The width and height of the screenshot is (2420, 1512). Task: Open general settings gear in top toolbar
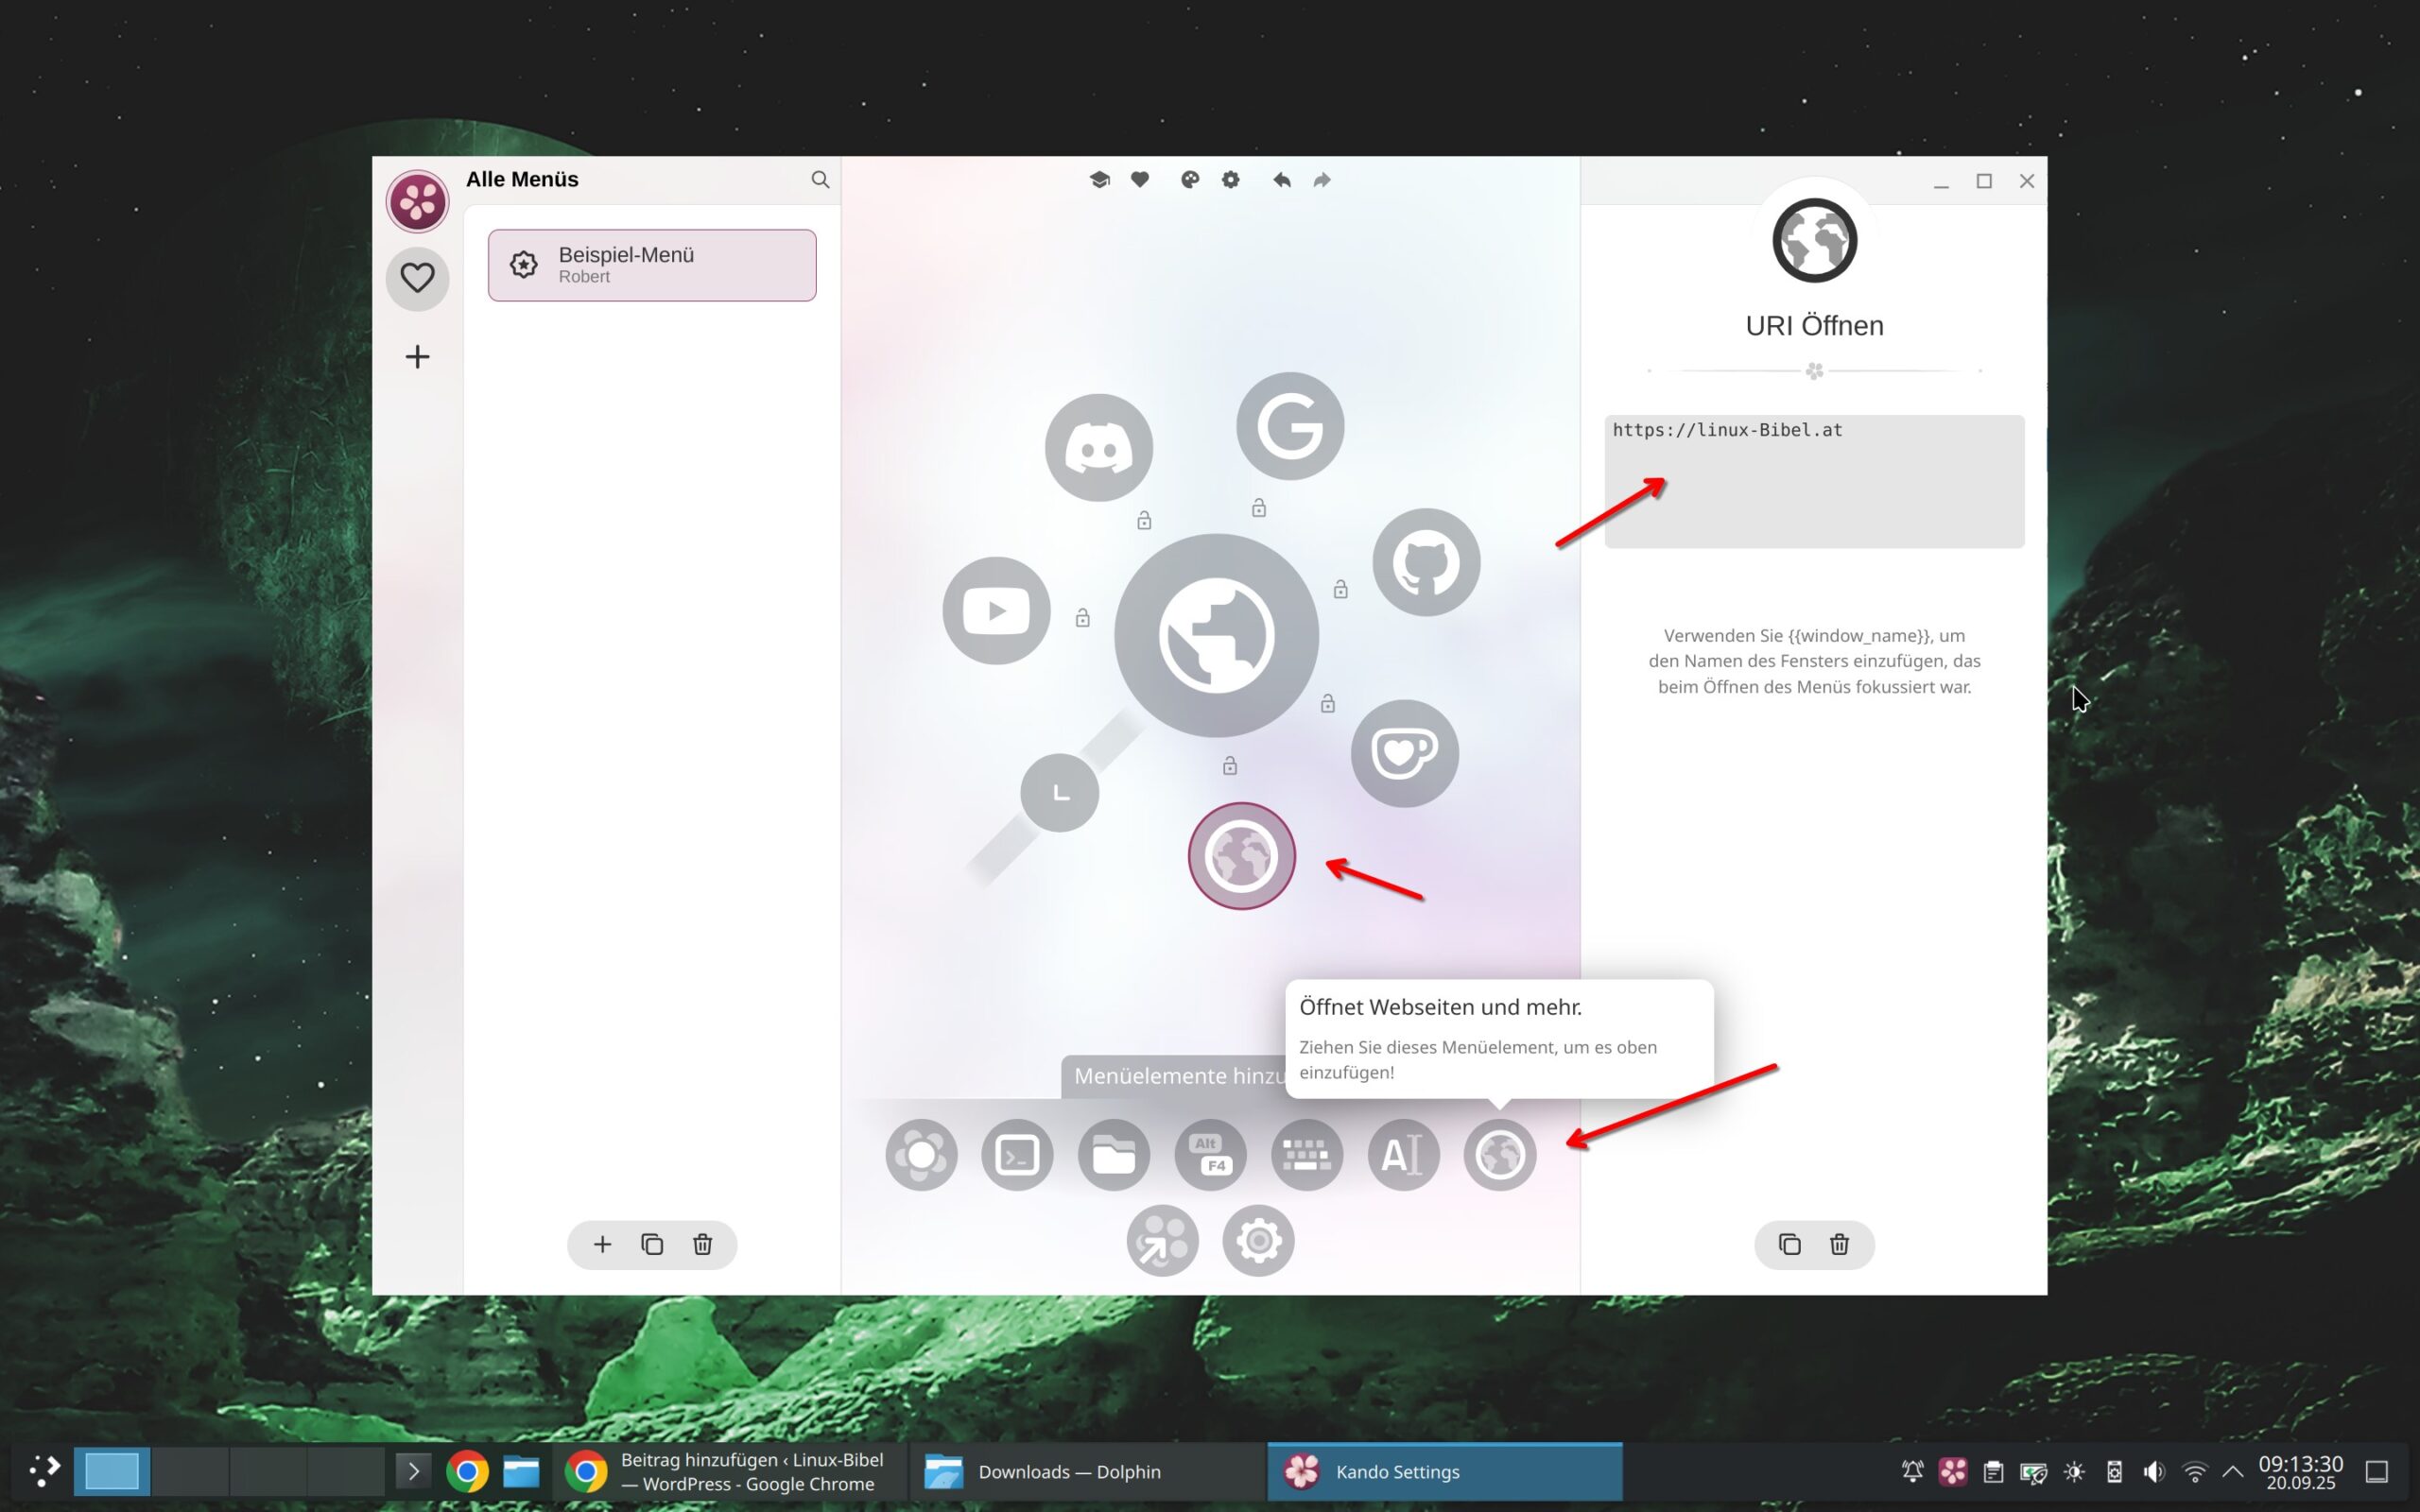(1231, 180)
